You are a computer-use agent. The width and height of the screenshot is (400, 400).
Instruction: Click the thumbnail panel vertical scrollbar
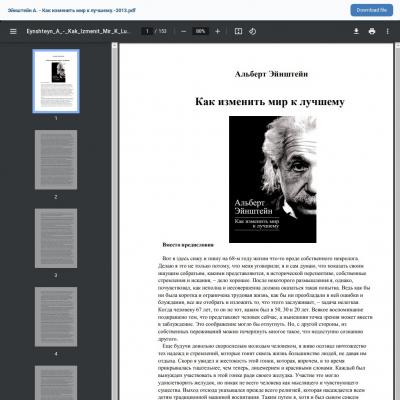pos(115,221)
